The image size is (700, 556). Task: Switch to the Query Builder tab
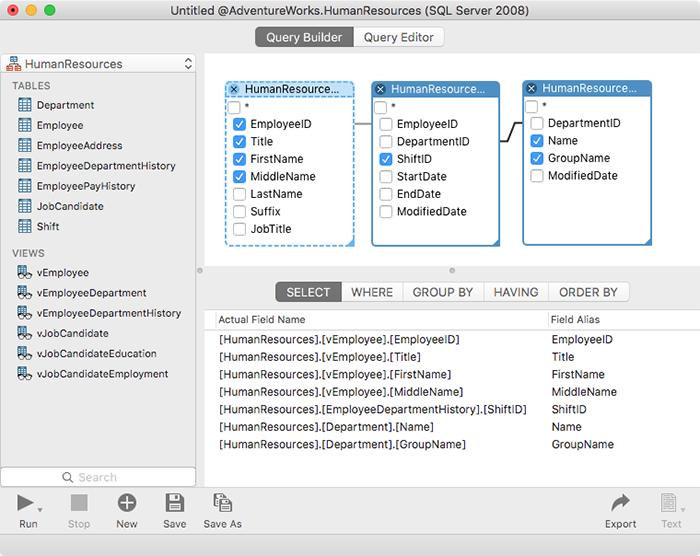(304, 37)
